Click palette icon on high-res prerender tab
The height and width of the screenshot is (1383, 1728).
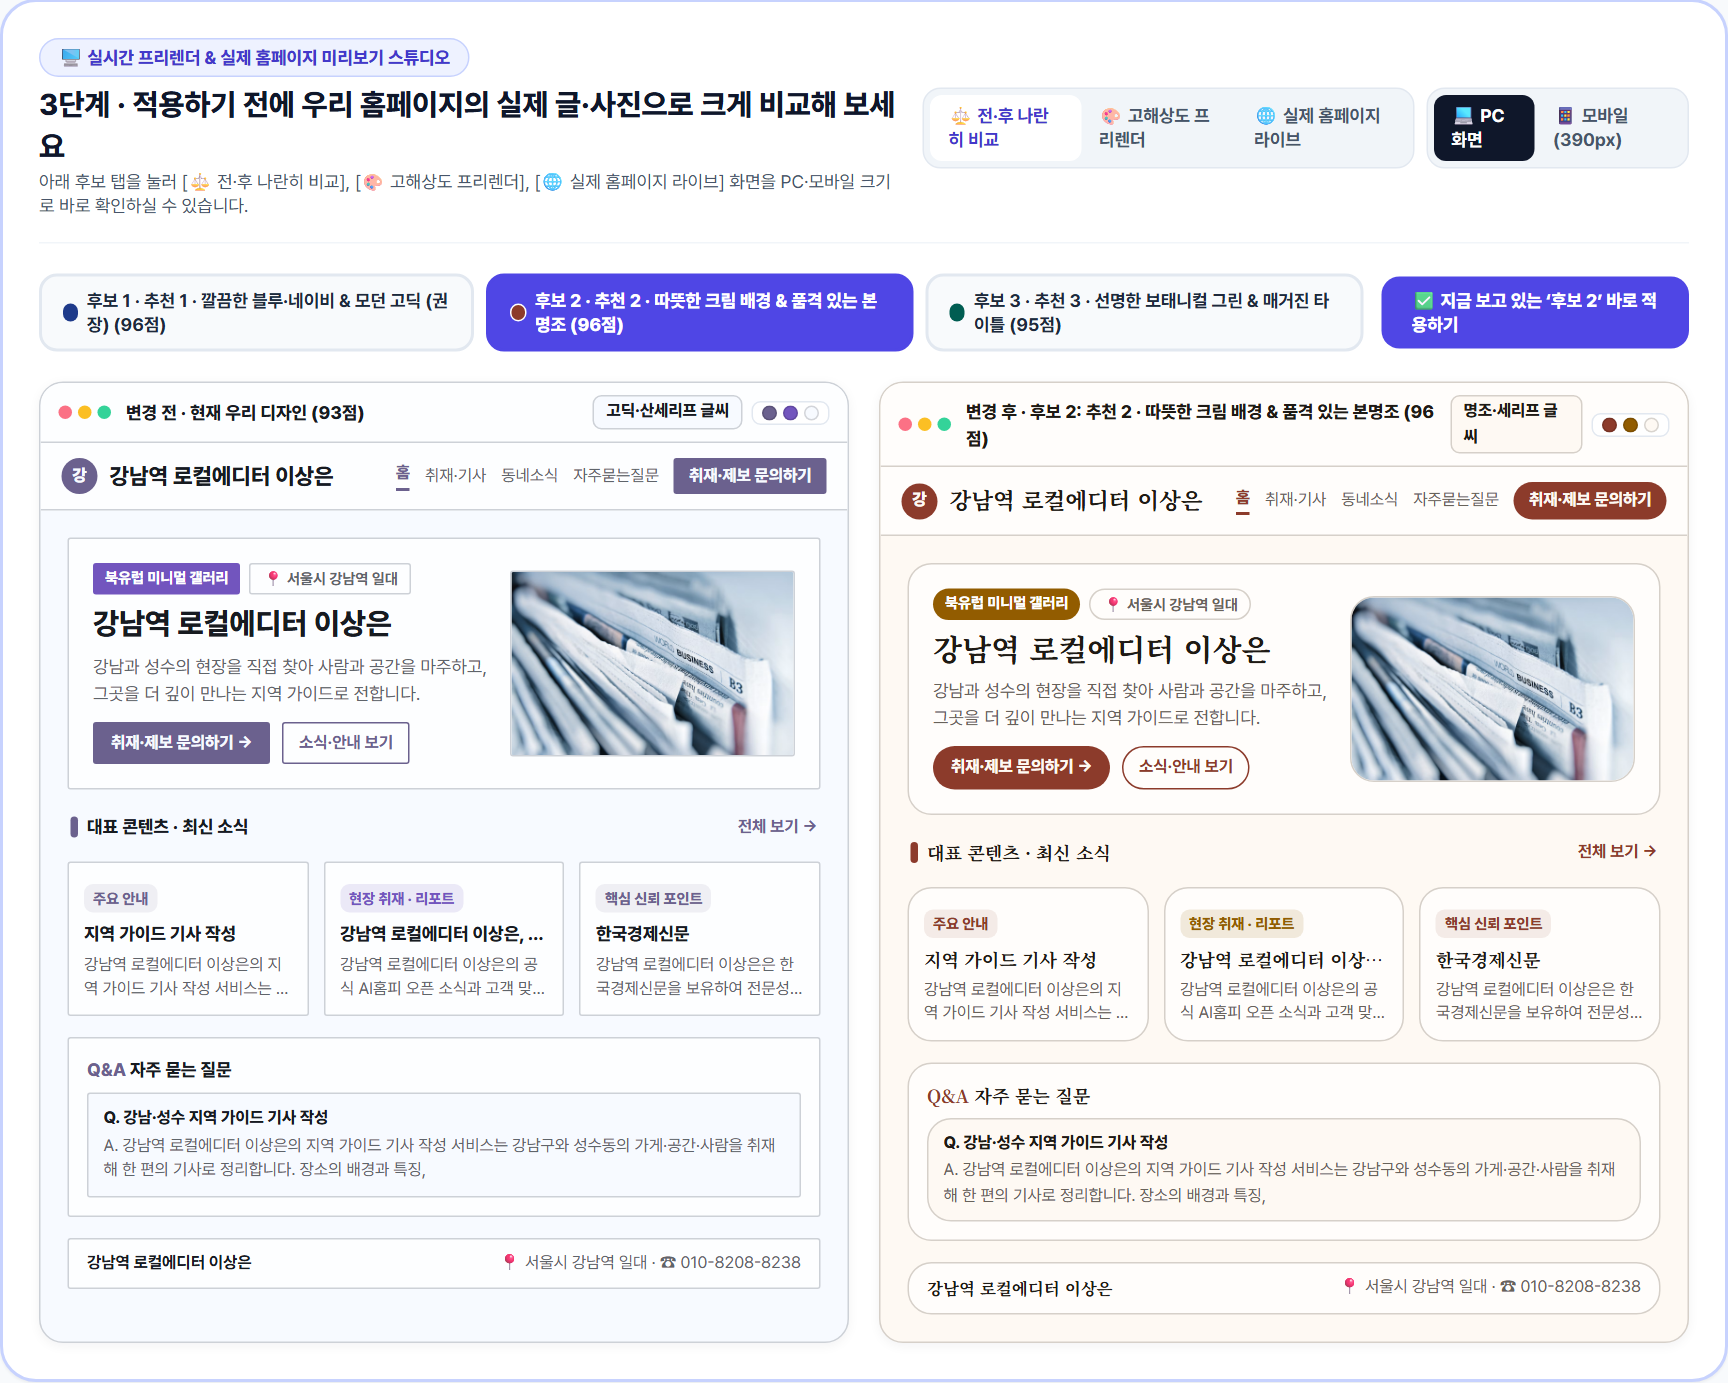point(1110,116)
